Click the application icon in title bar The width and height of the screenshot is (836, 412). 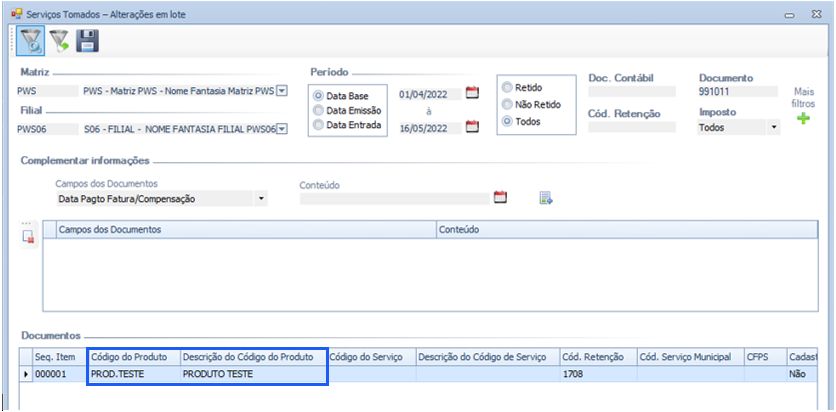point(17,14)
